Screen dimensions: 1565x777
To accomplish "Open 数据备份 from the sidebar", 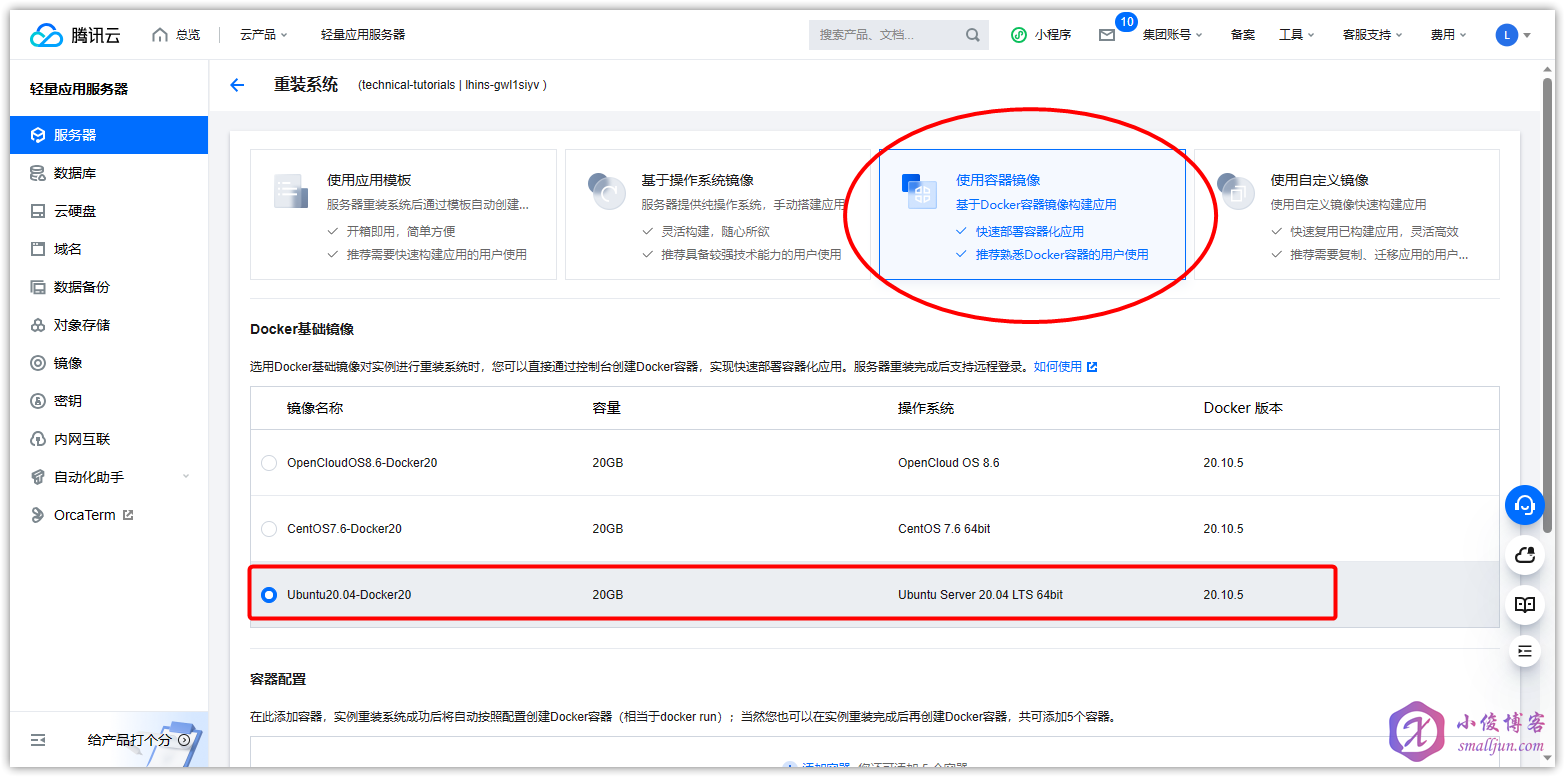I will pos(109,287).
